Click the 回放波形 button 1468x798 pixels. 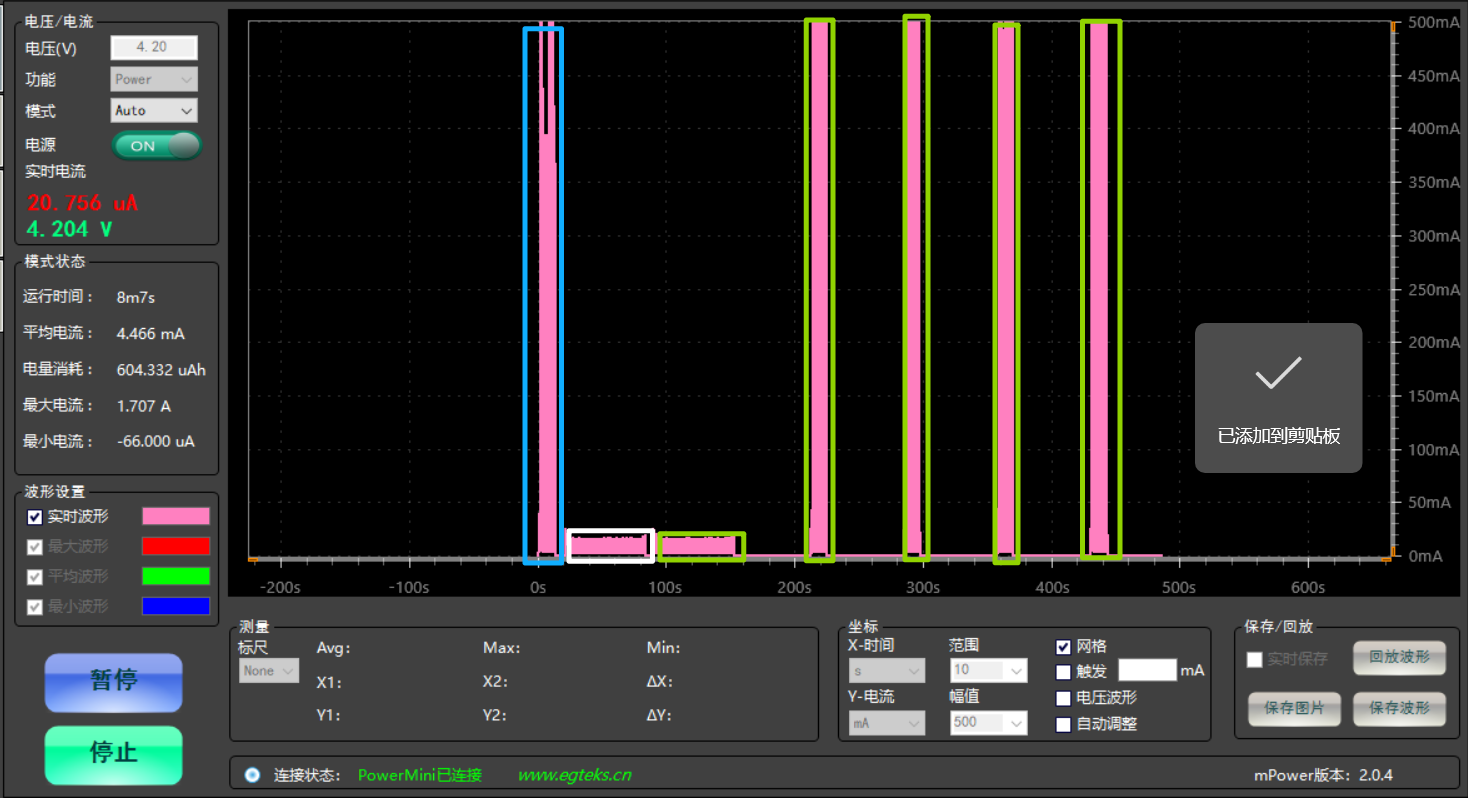[1399, 658]
